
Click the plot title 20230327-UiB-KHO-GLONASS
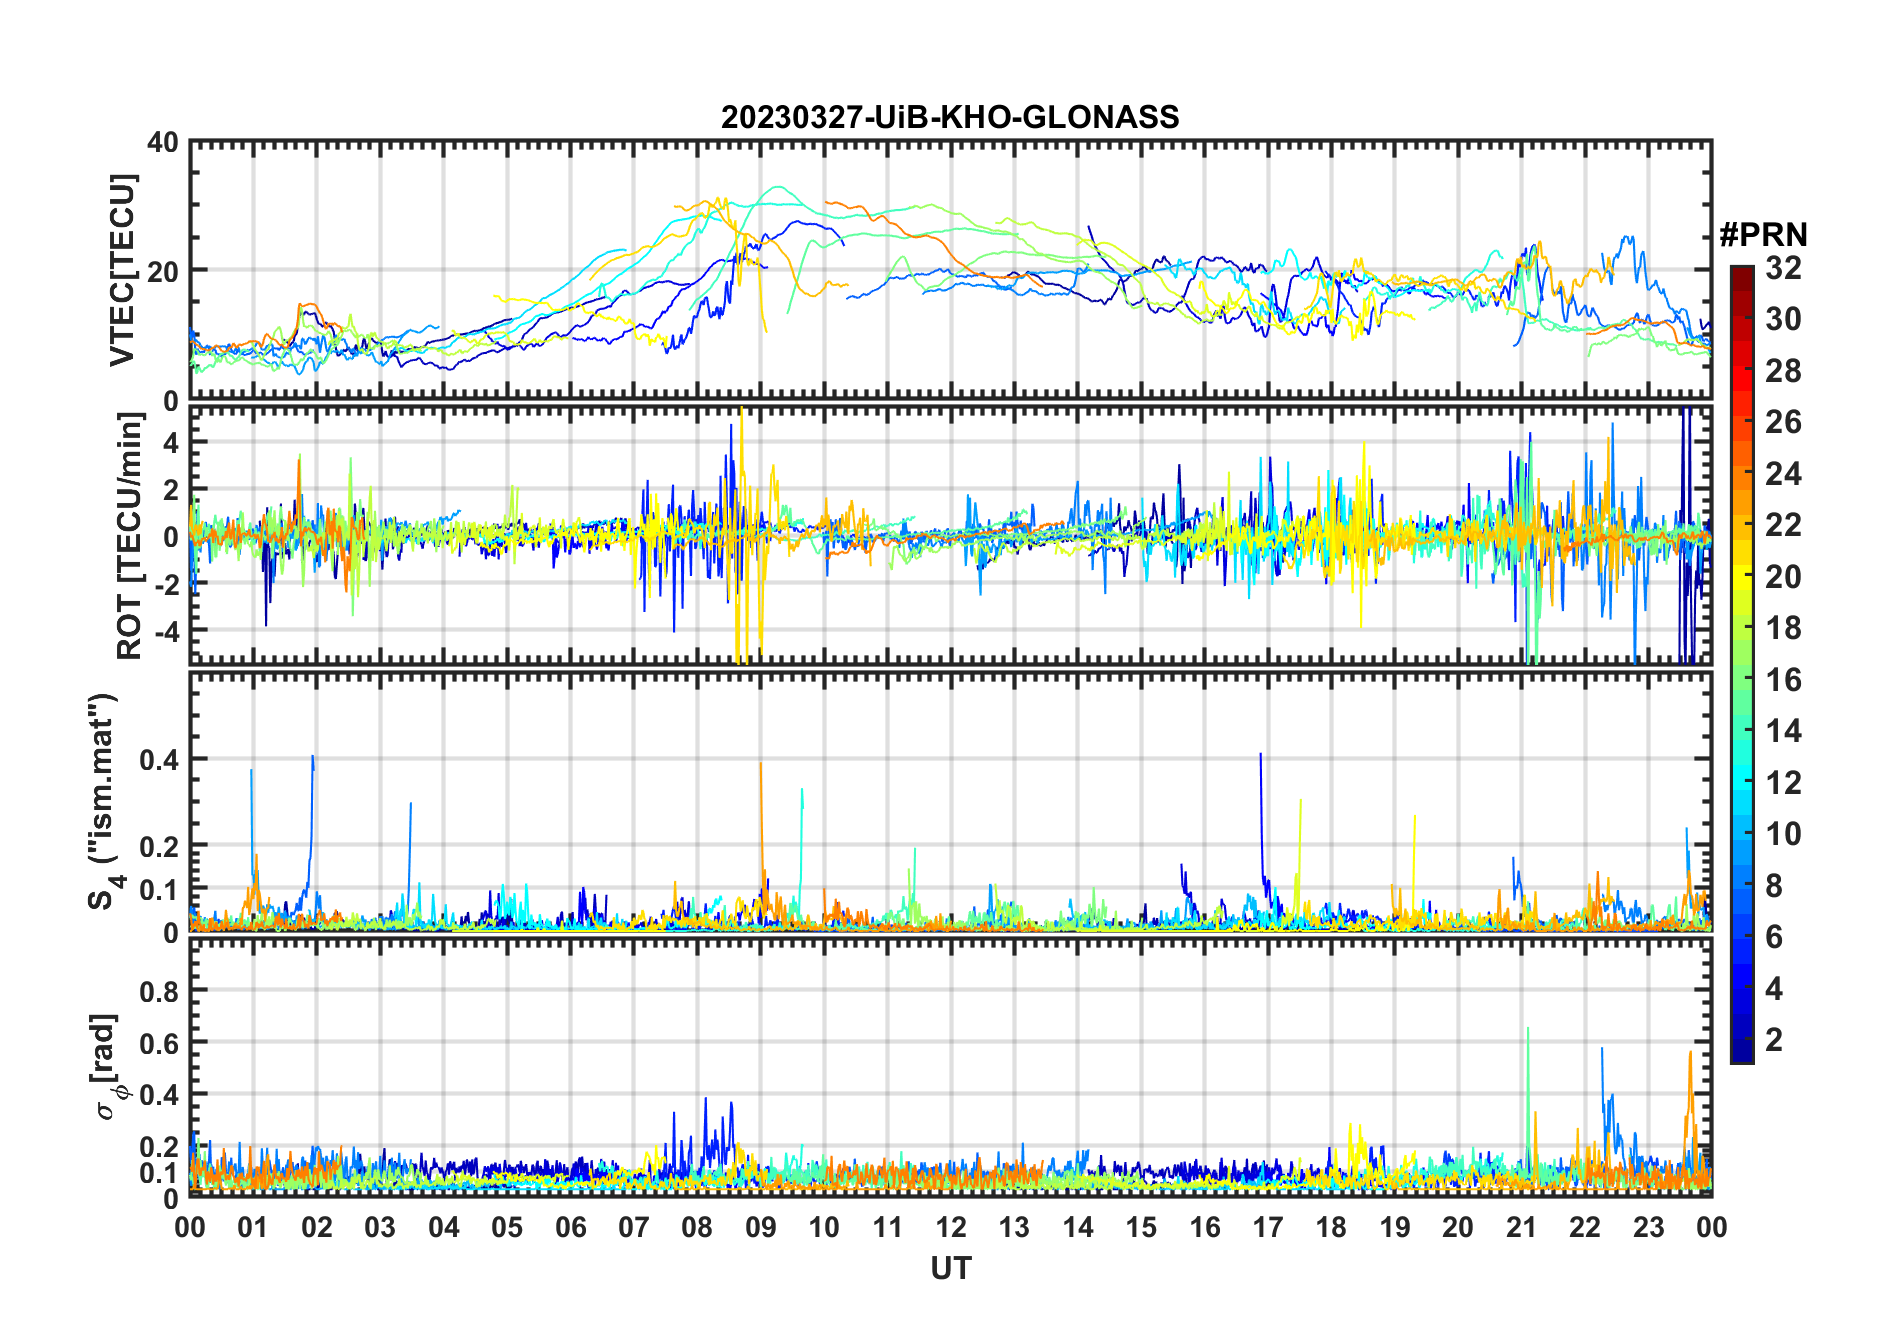[x=950, y=118]
